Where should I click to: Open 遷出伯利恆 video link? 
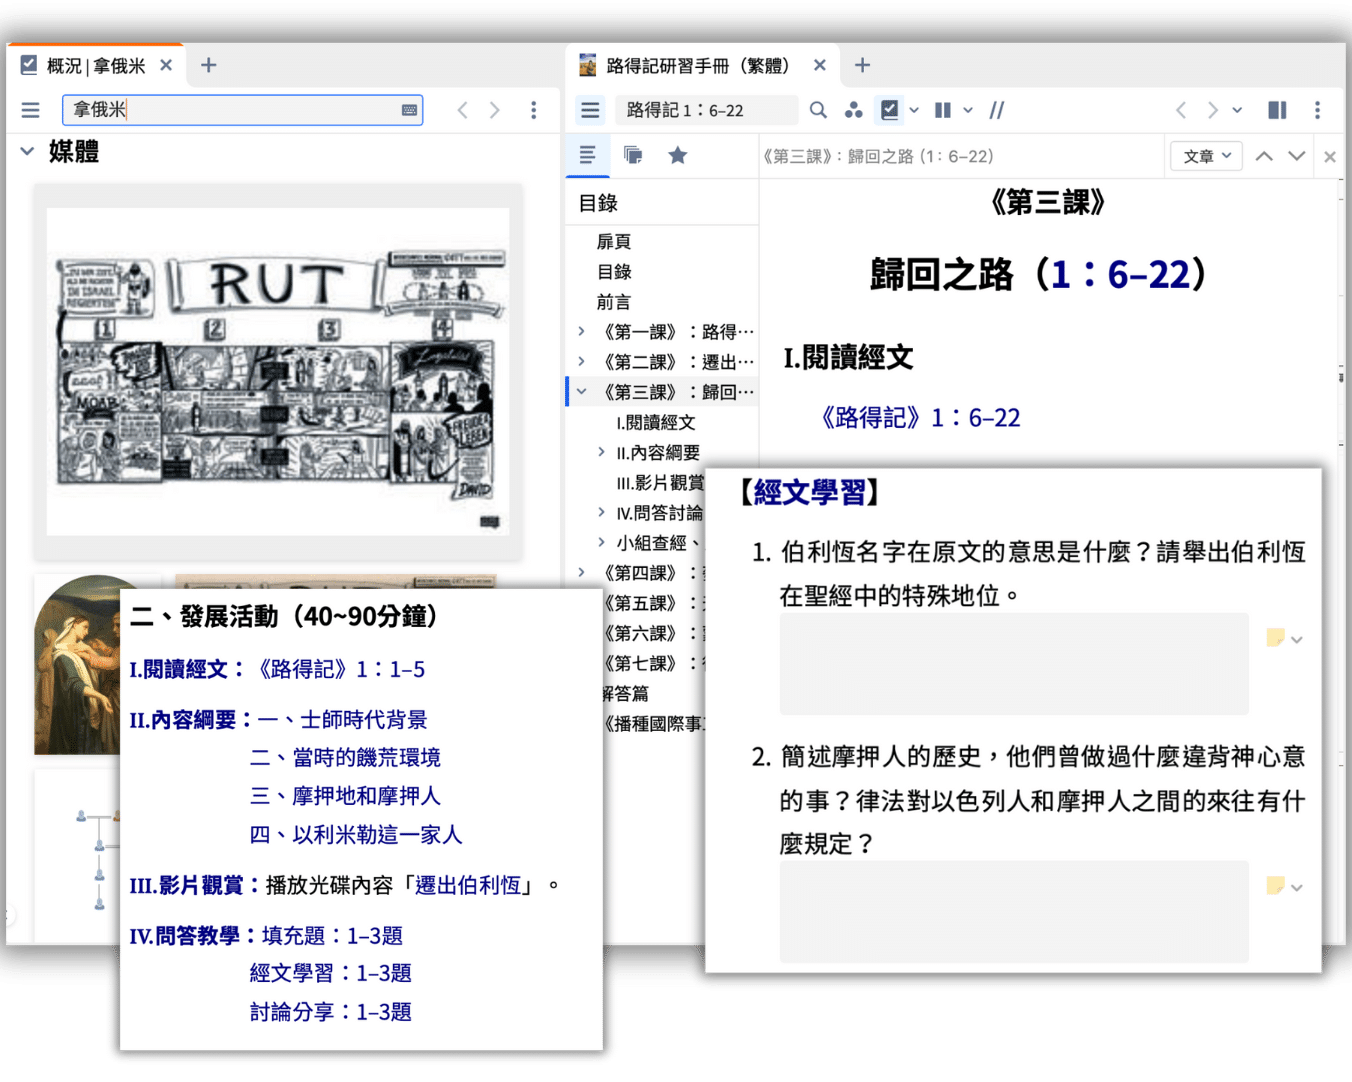(468, 885)
